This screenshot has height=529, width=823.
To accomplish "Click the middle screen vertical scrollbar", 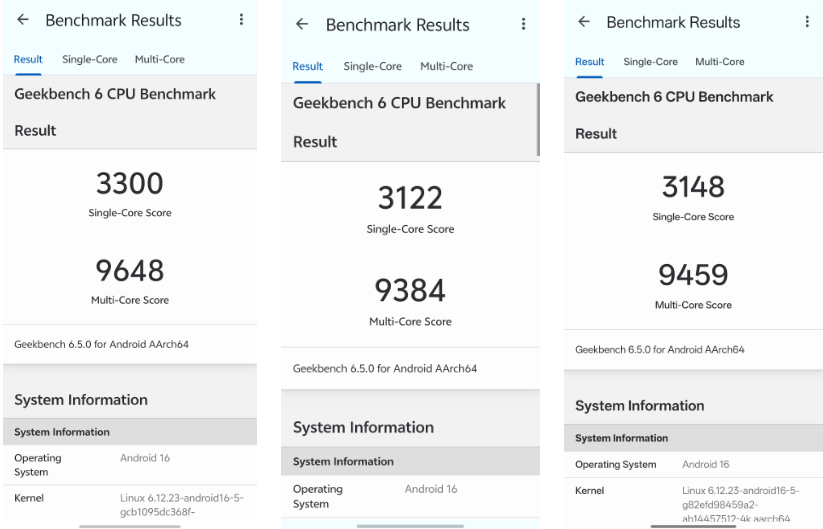I will (538, 120).
